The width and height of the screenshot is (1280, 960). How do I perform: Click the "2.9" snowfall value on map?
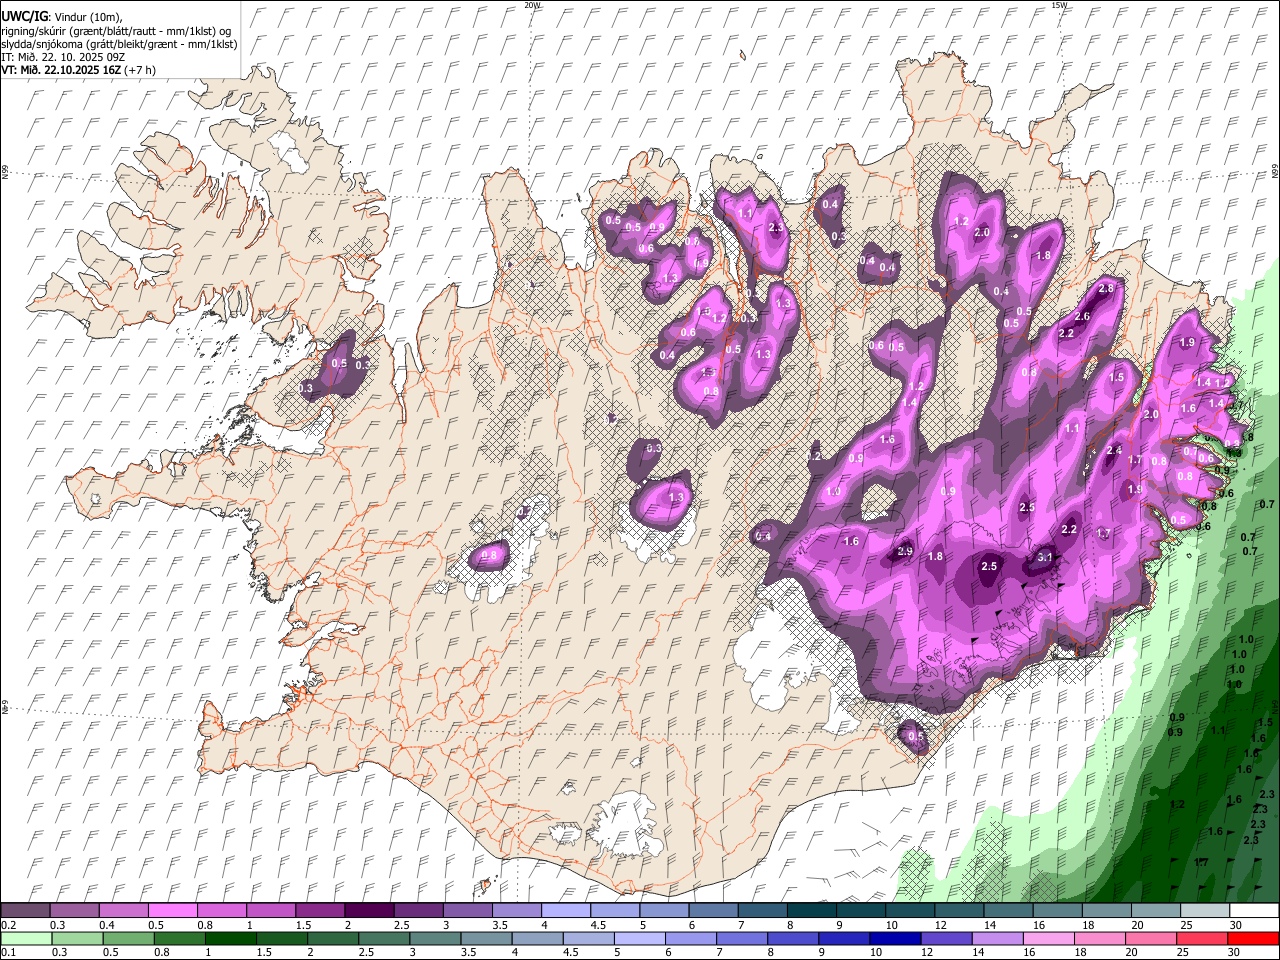(905, 551)
